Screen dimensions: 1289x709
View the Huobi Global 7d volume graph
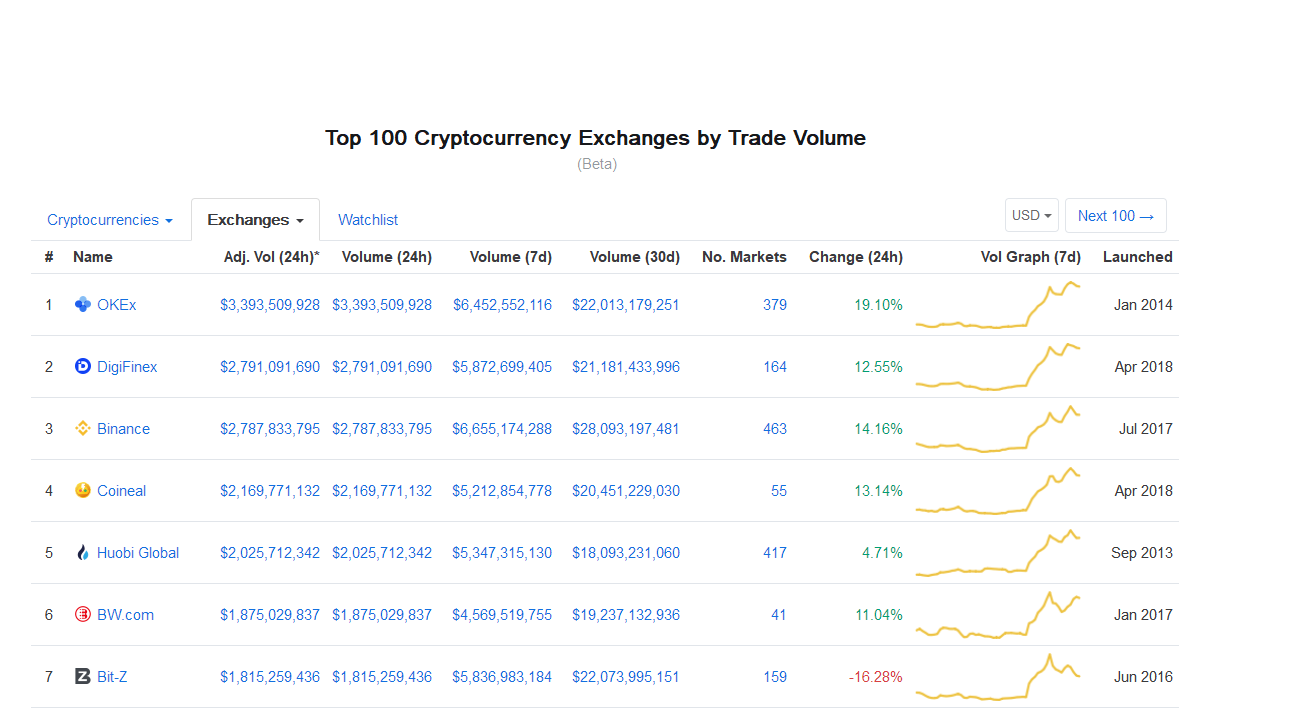pos(998,553)
